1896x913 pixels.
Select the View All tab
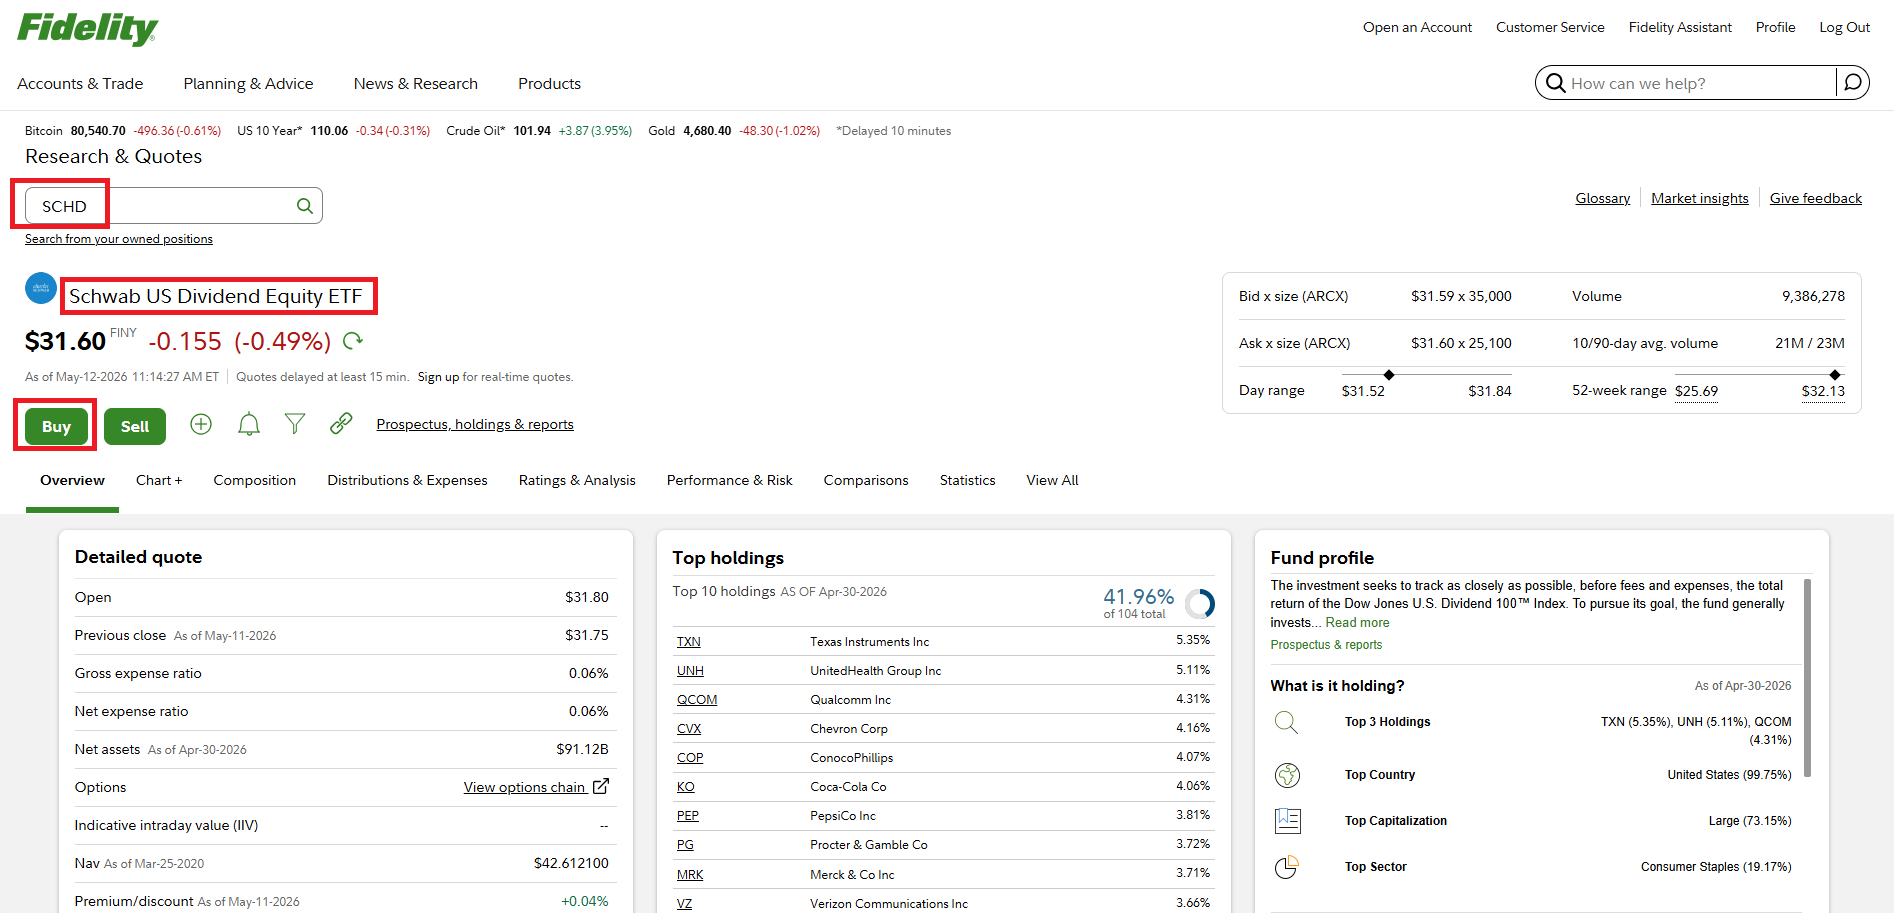(1052, 480)
